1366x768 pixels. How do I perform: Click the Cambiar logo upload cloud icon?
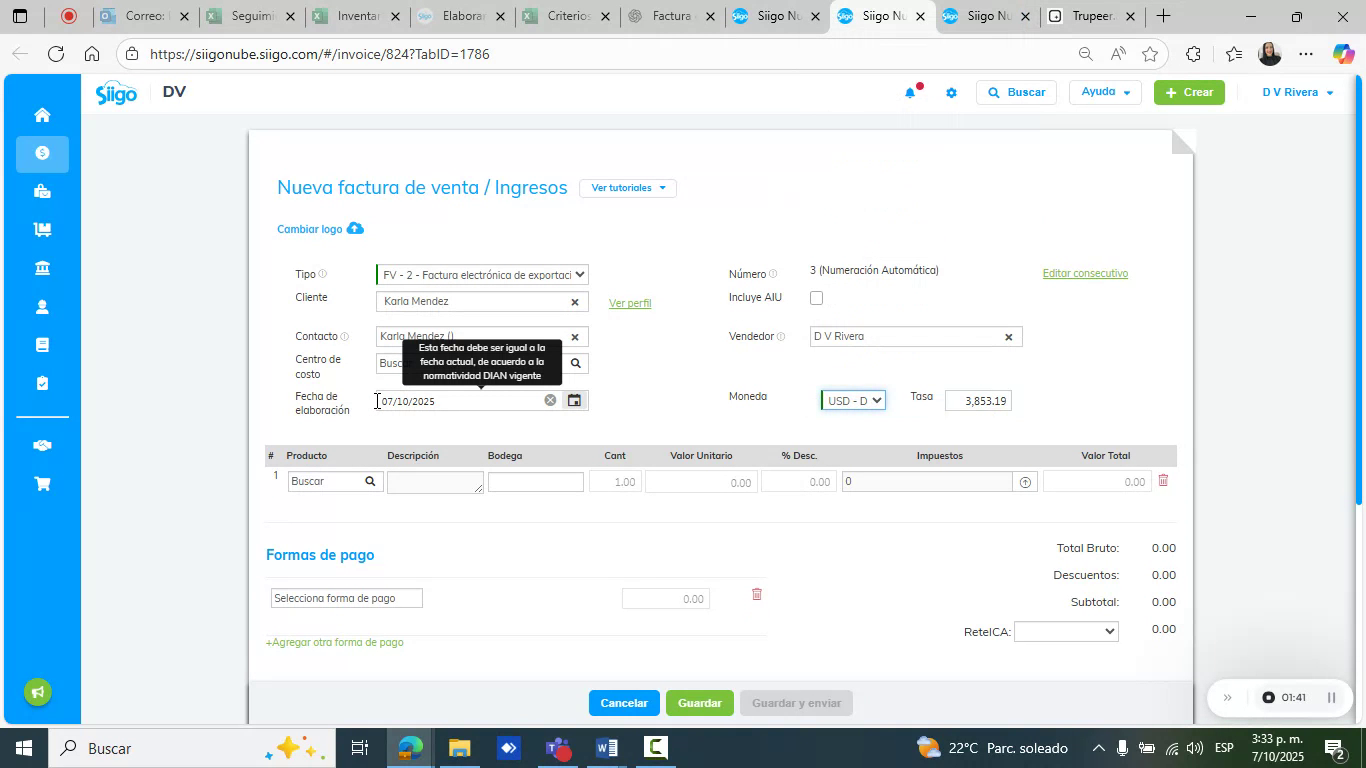pyautogui.click(x=355, y=229)
